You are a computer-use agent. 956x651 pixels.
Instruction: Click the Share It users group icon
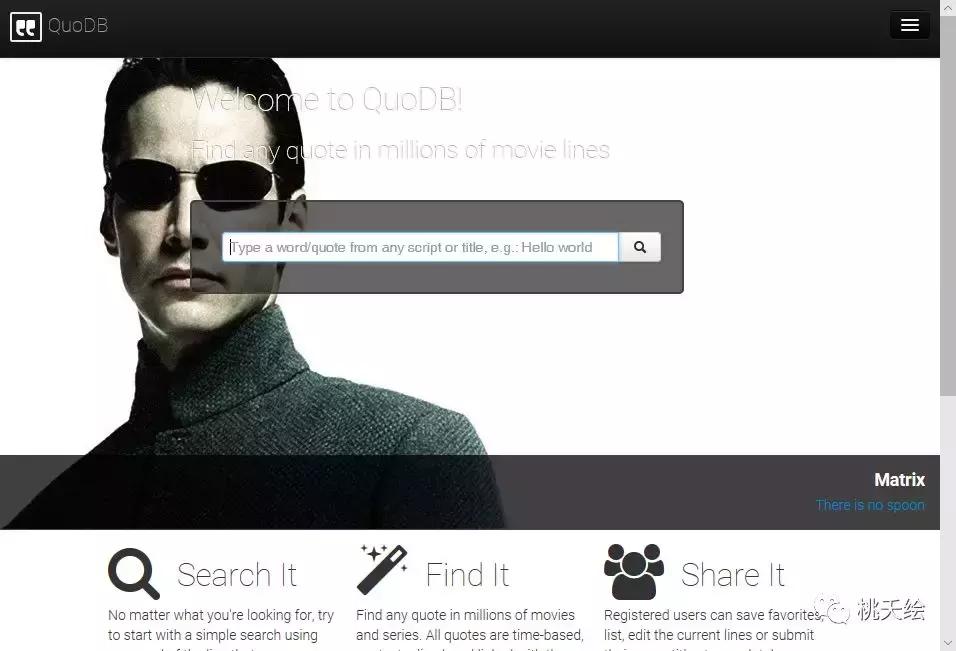[633, 572]
